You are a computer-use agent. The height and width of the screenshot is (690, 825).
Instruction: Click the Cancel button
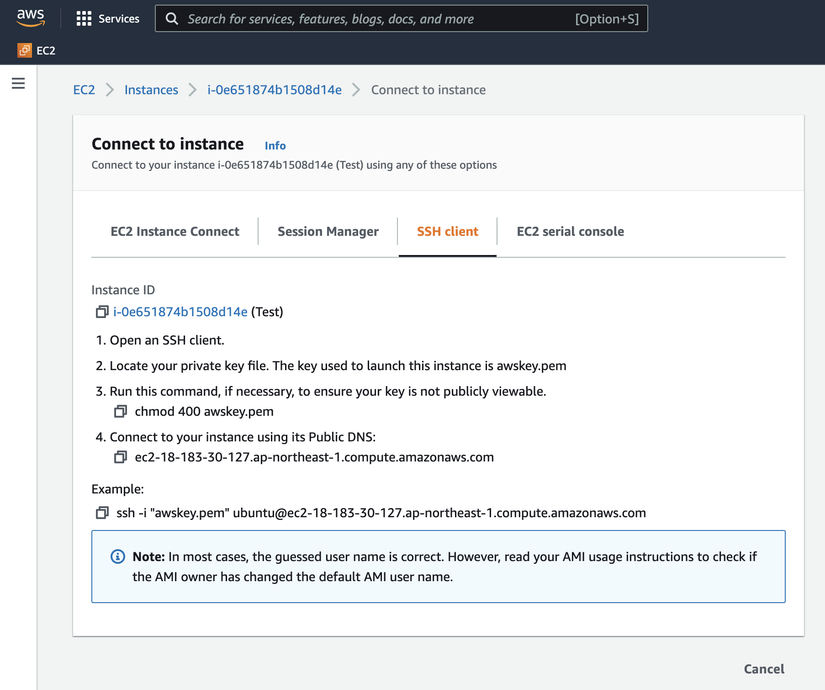click(x=764, y=668)
